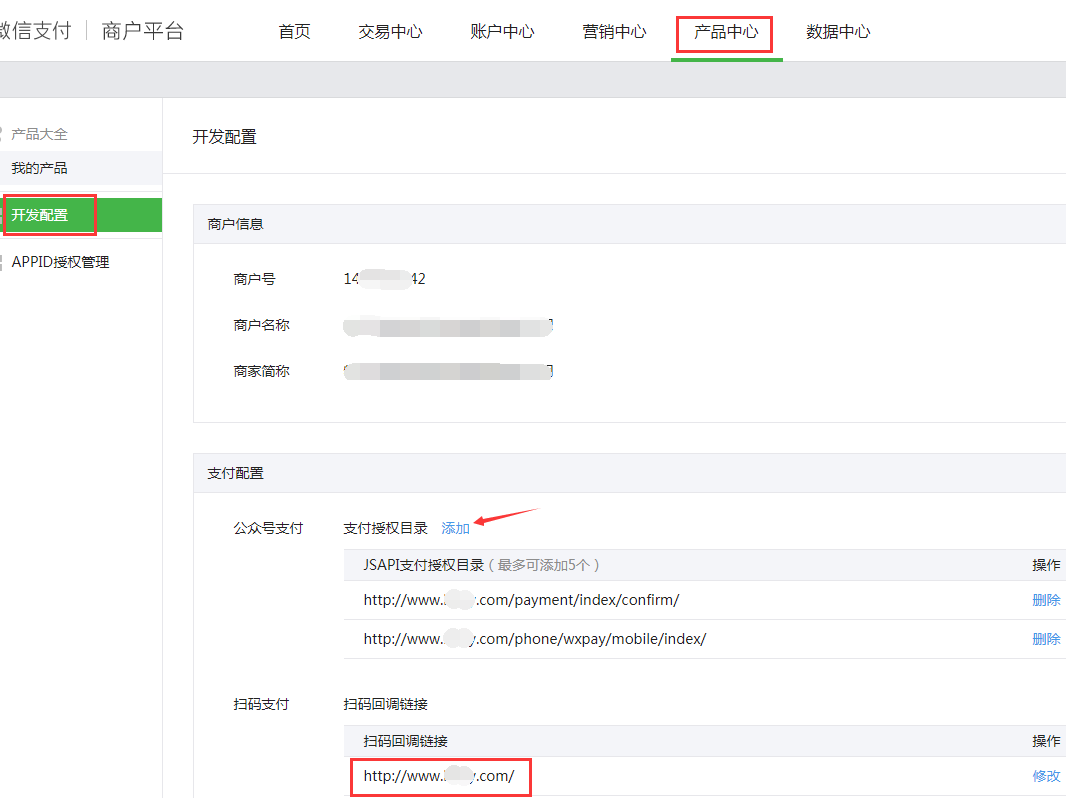Delete the phone/wxpay/mobile/index directory
Screen dimensions: 1066x798
pos(1046,639)
